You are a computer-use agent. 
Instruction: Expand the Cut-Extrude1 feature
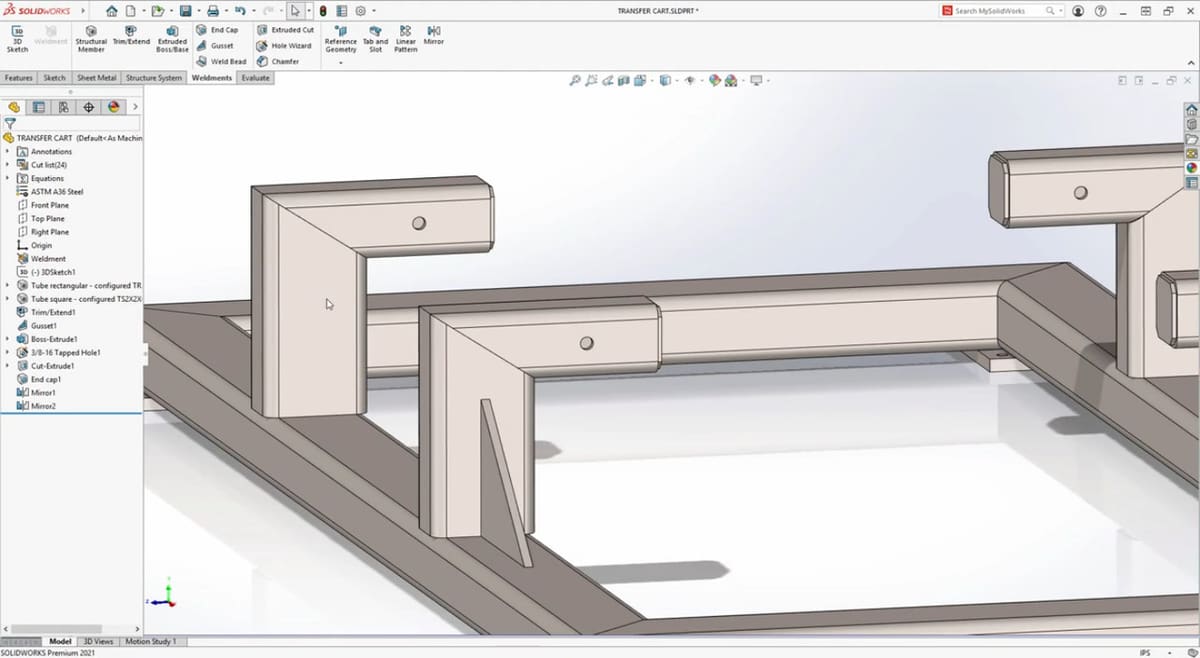tap(8, 366)
